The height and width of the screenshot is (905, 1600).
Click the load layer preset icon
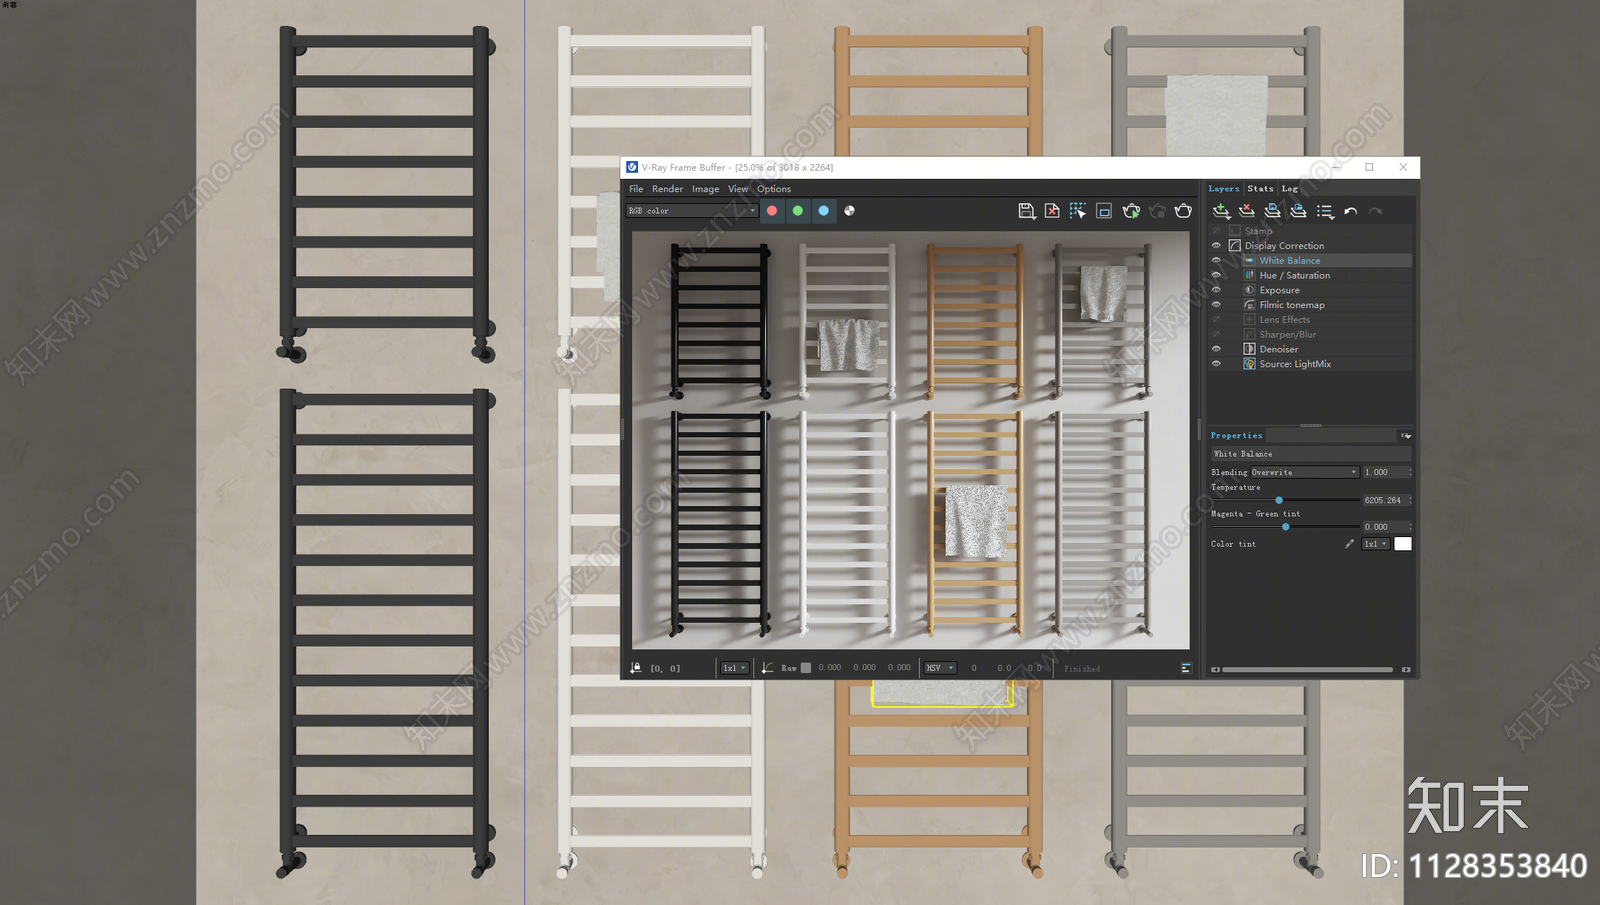click(x=1298, y=211)
